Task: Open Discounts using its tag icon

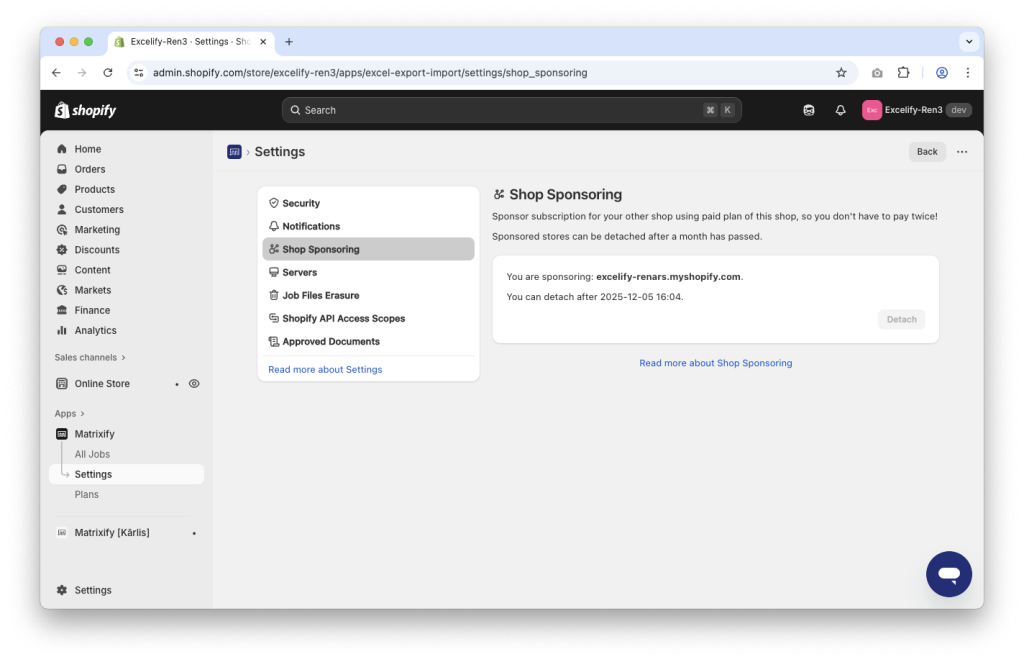Action: 62,249
